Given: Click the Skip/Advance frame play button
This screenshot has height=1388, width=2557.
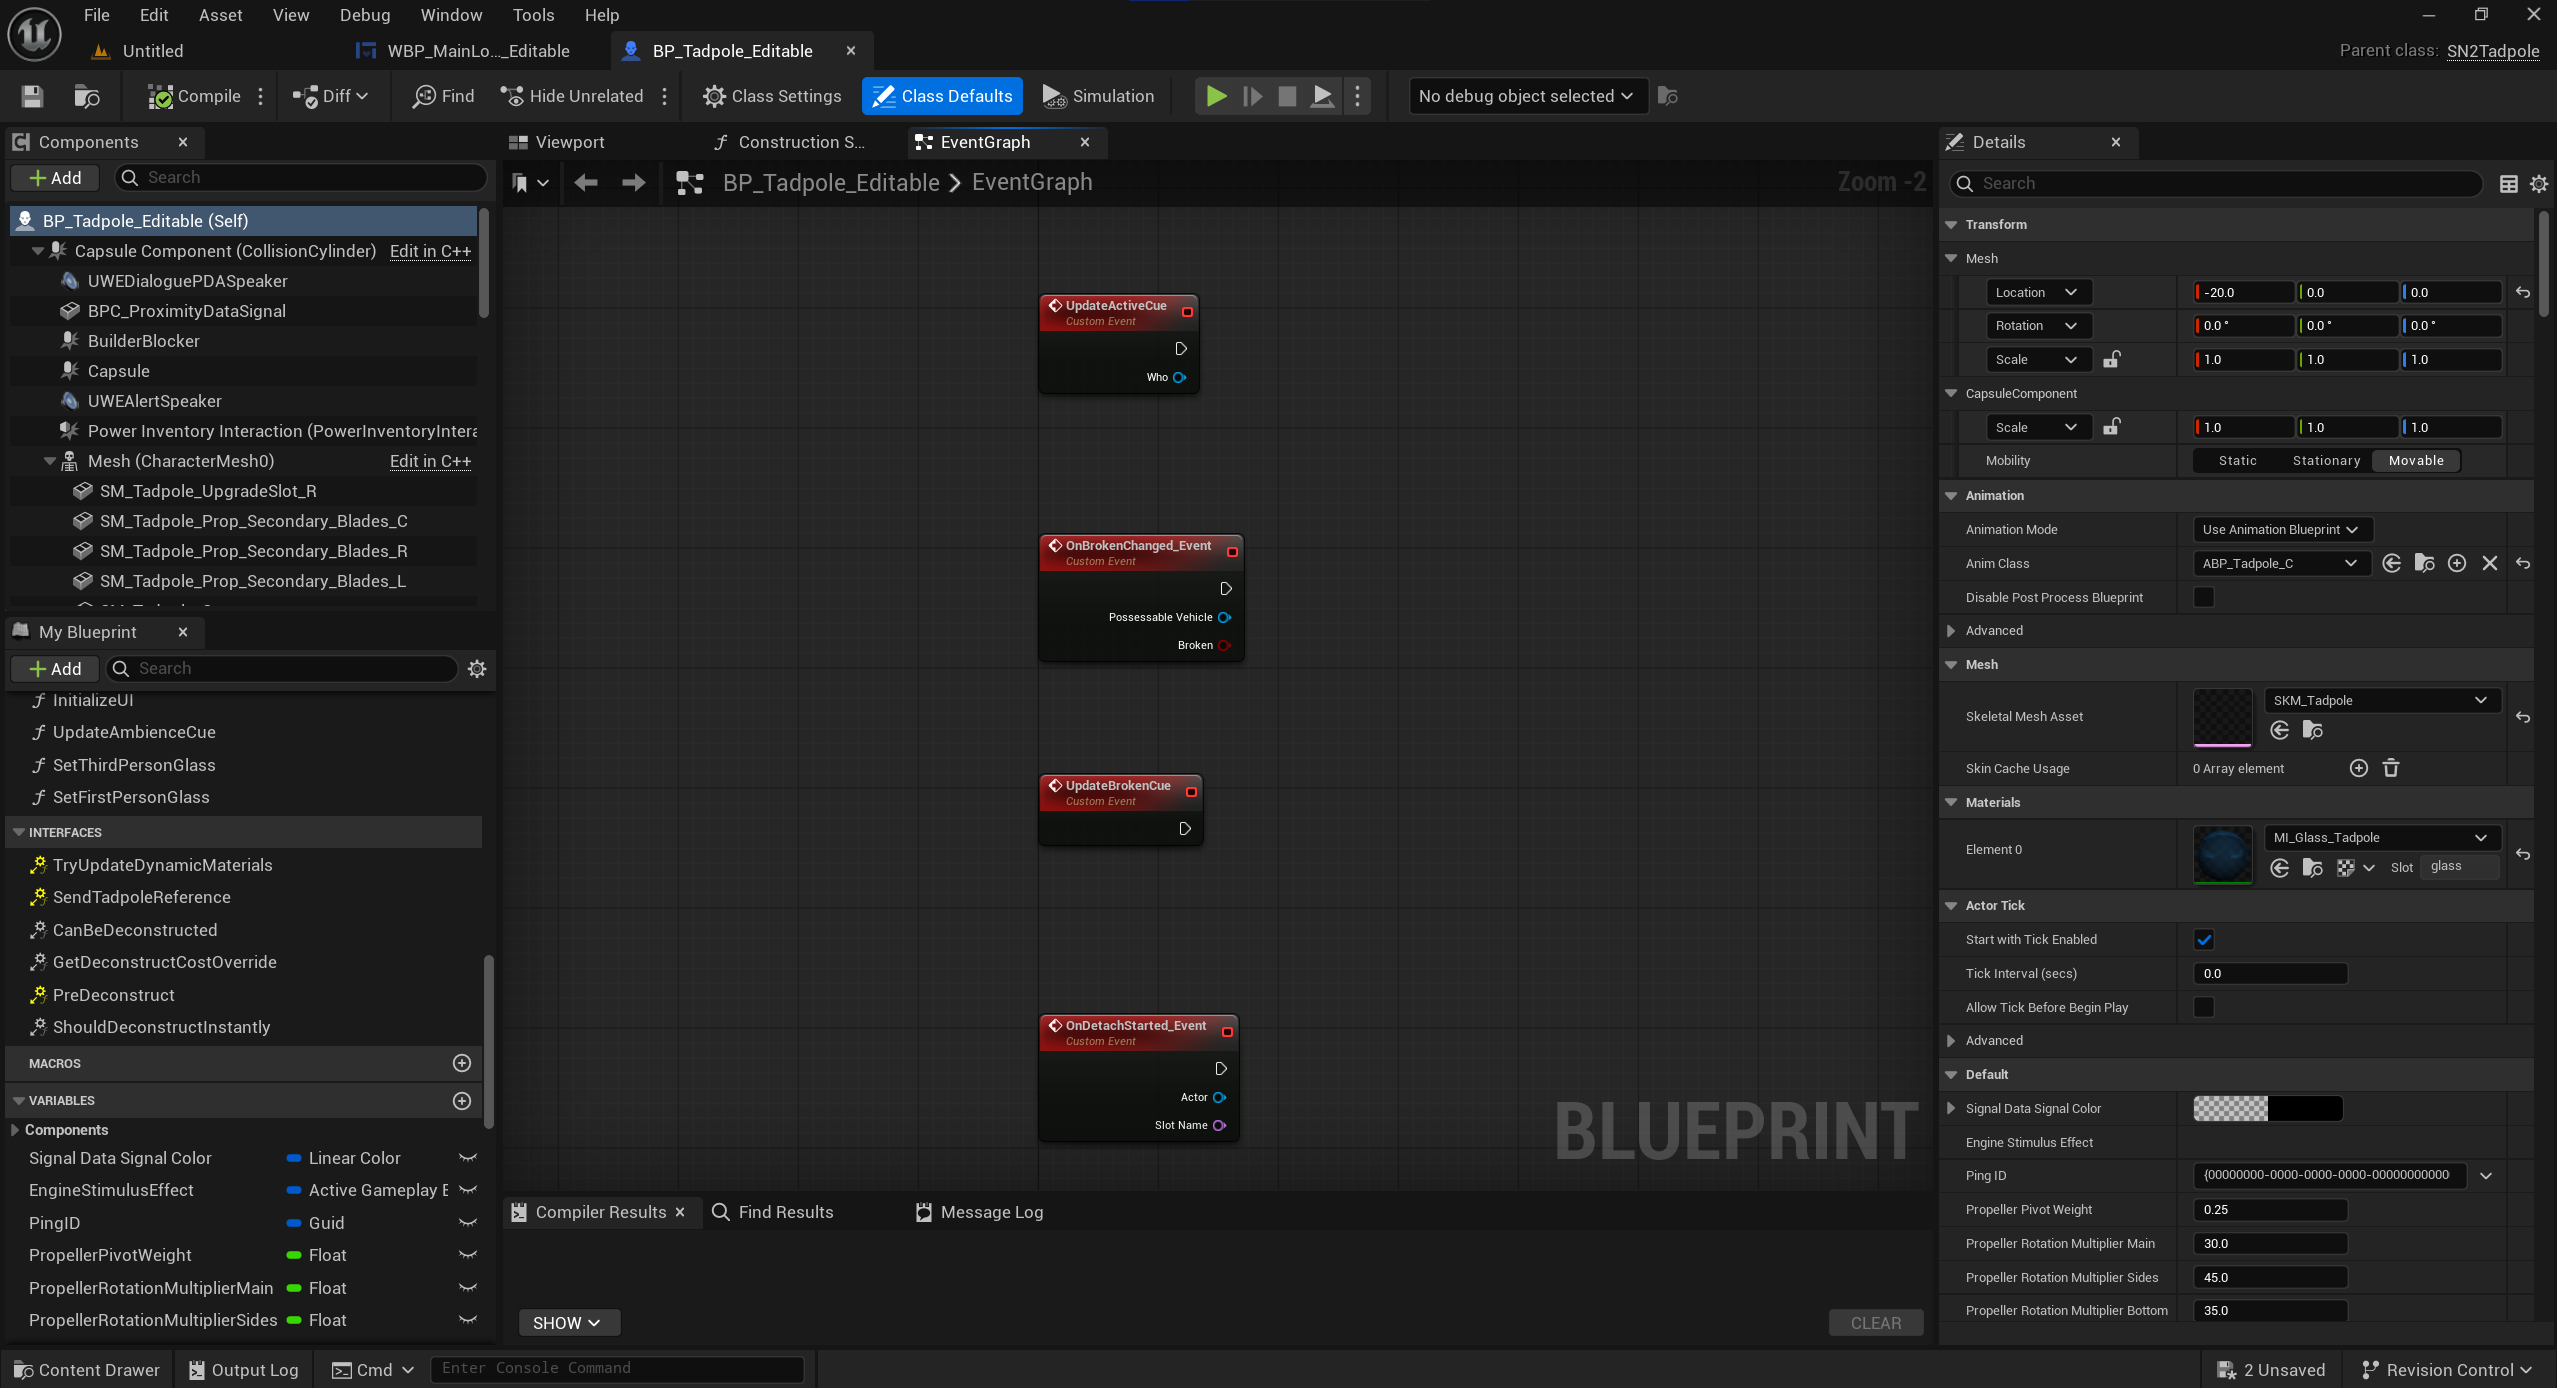Looking at the screenshot, I should click(1252, 96).
